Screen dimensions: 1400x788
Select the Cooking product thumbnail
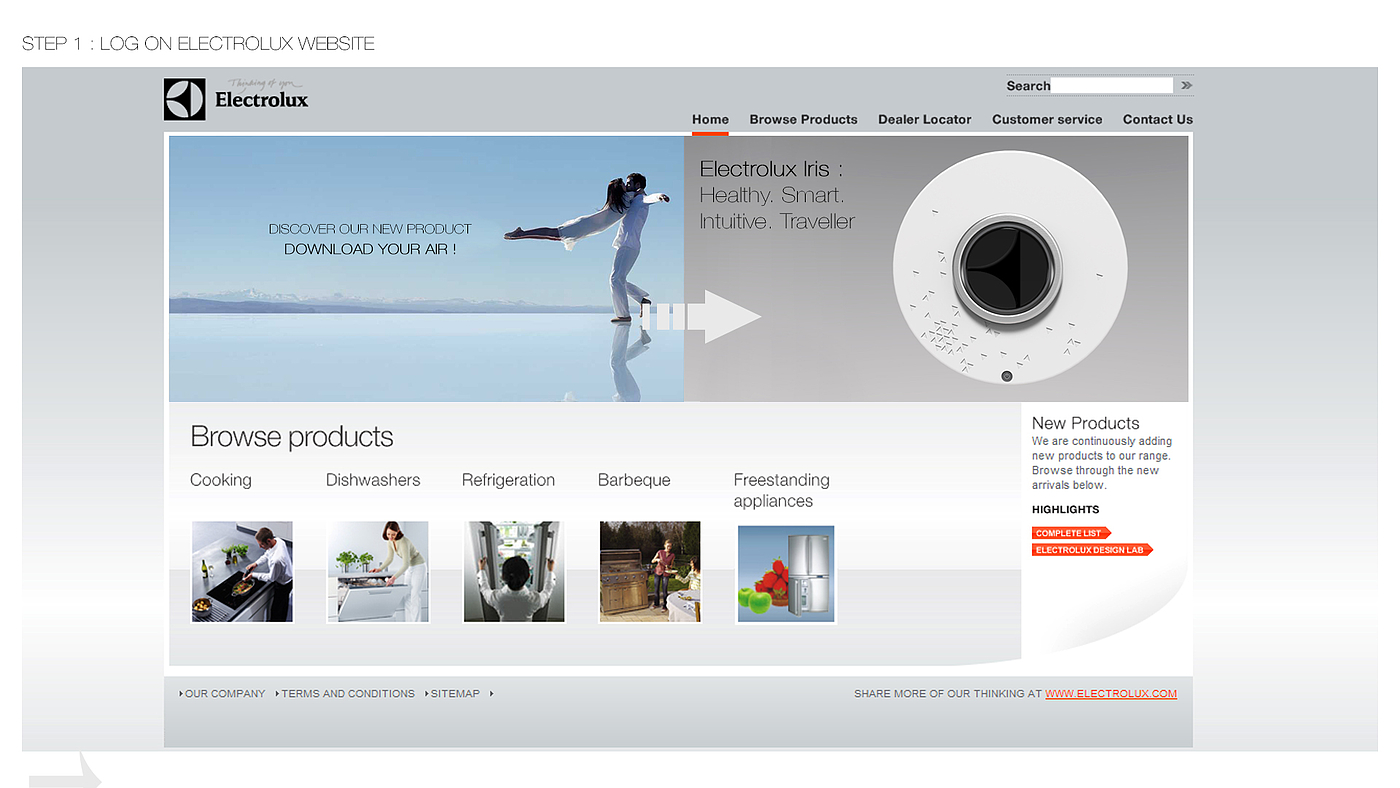(x=242, y=572)
